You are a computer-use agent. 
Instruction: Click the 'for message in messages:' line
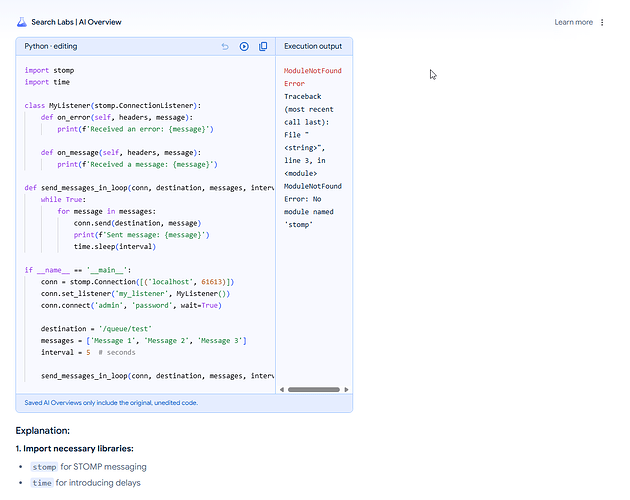[106, 211]
